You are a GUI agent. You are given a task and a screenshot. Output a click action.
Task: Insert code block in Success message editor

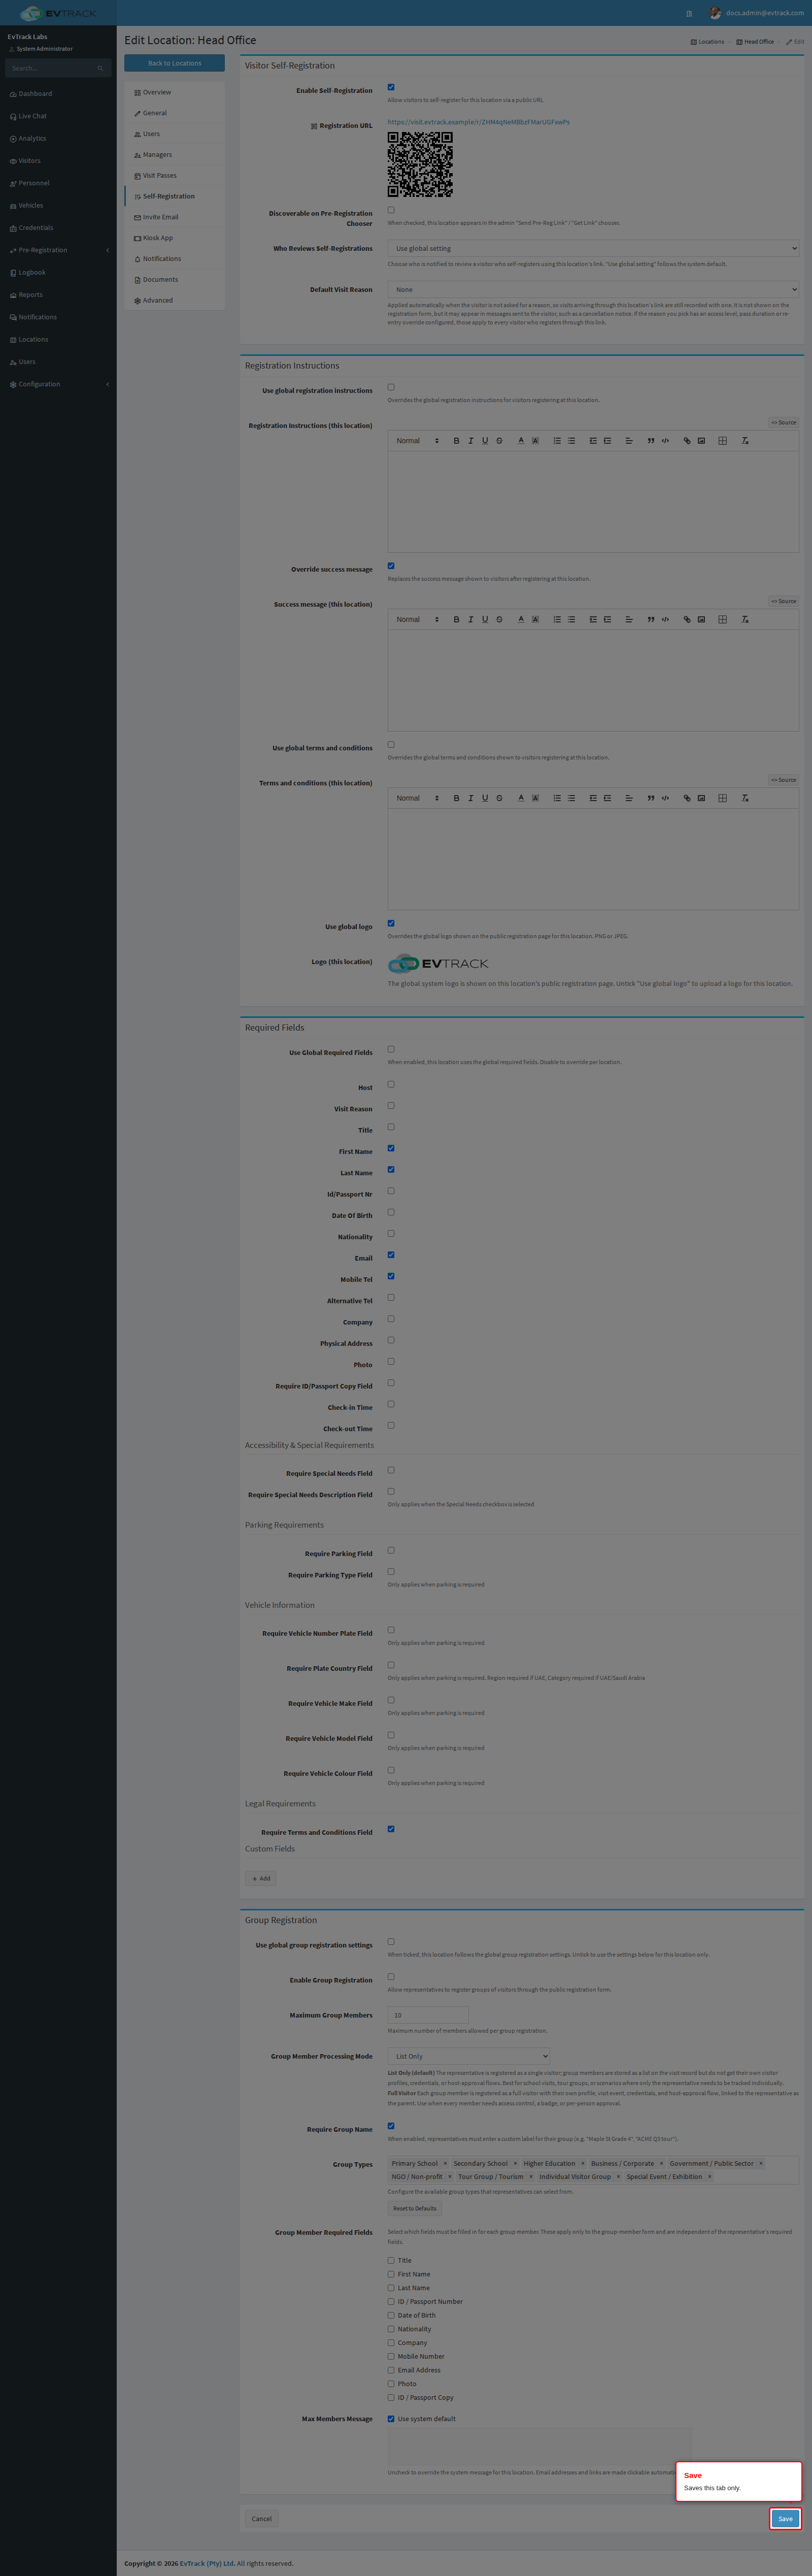665,620
